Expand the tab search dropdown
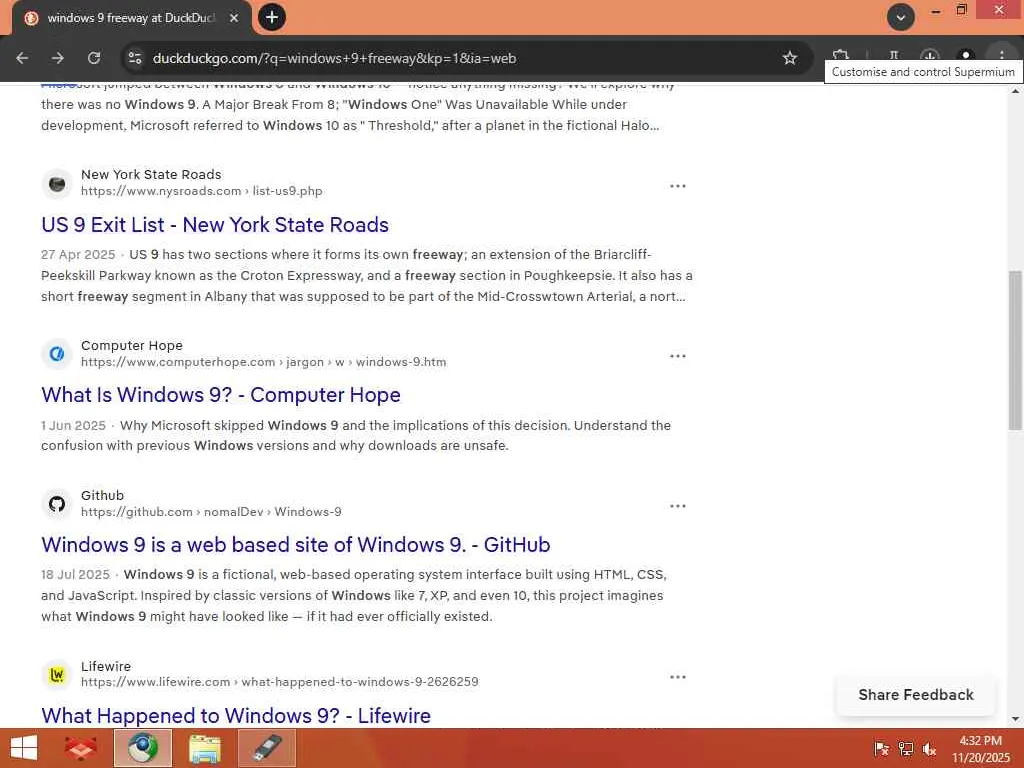The height and width of the screenshot is (768, 1024). coord(901,18)
